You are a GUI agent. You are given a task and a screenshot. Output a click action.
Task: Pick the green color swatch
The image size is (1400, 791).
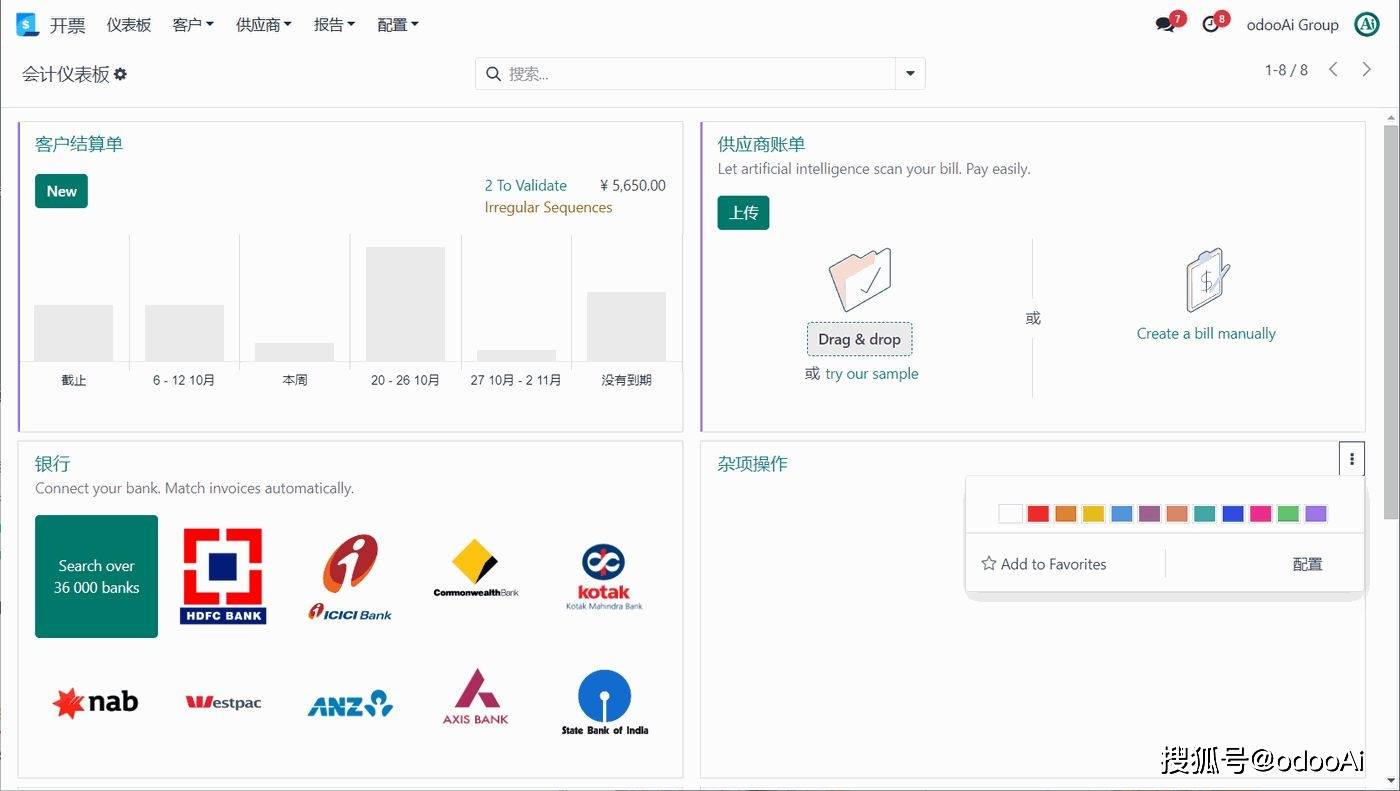[x=1288, y=513]
